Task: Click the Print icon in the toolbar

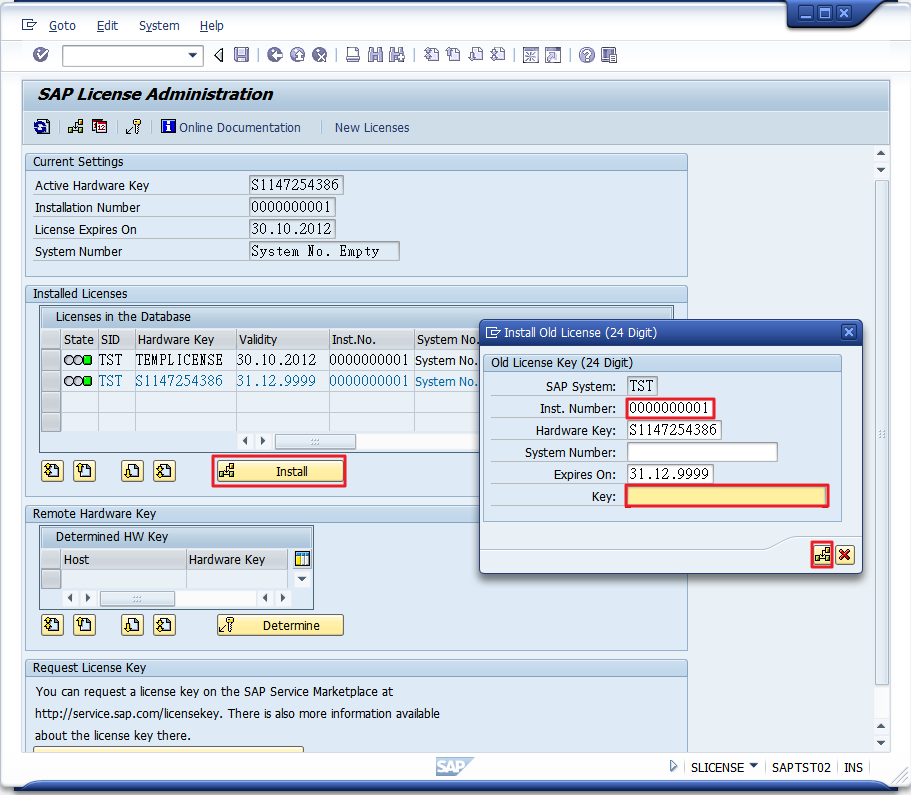Action: 353,55
